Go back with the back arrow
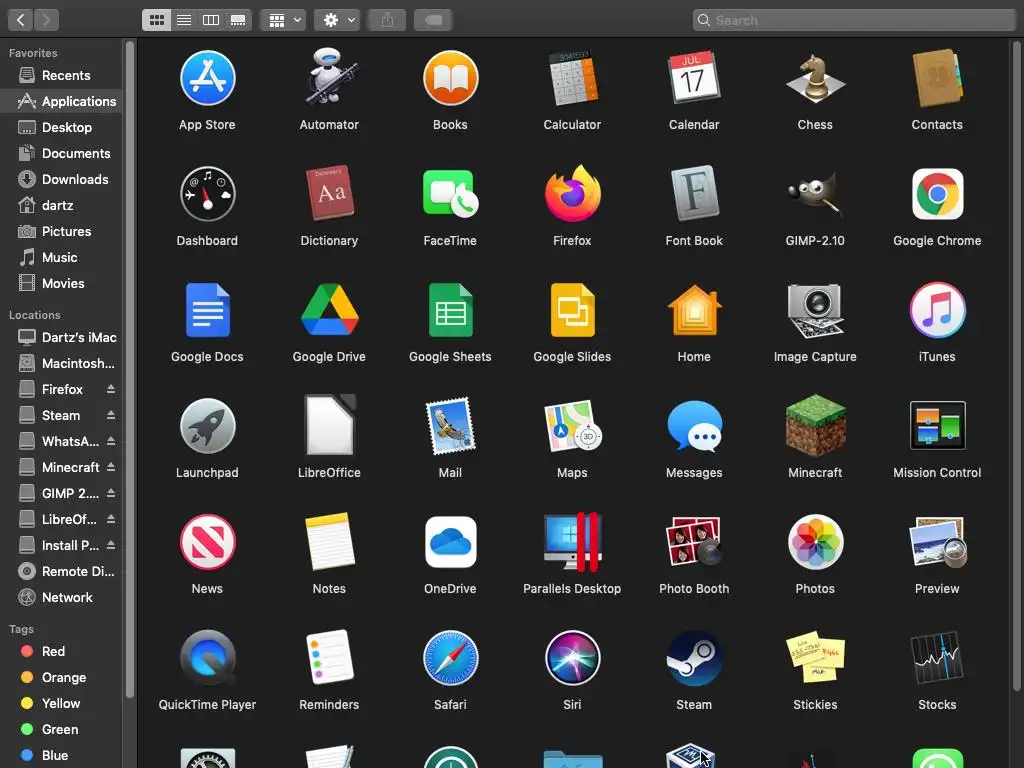The width and height of the screenshot is (1024, 768). (21, 20)
